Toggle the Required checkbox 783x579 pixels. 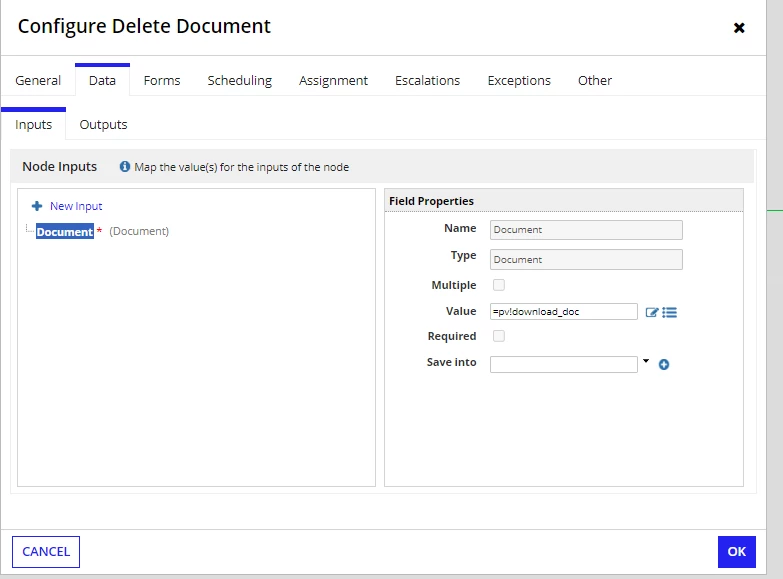click(499, 336)
